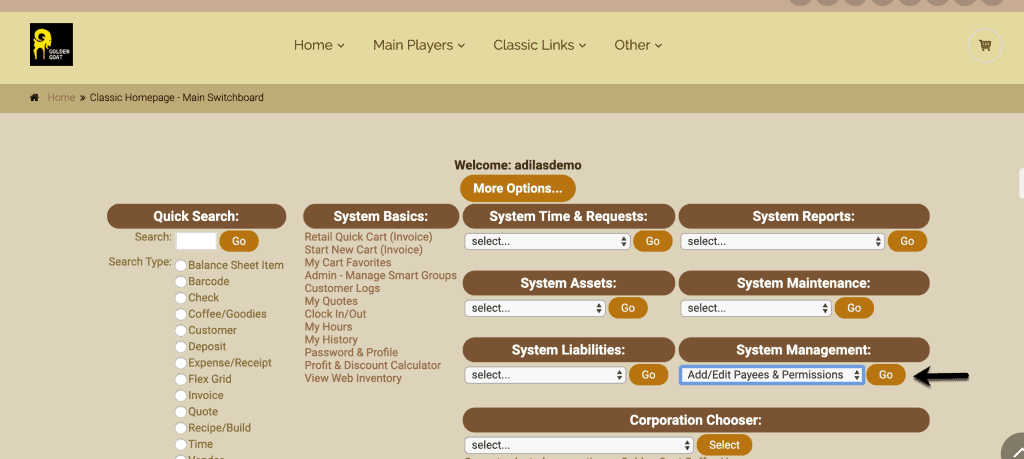The image size is (1024, 459).
Task: Open System Assets dropdown
Action: (x=535, y=308)
